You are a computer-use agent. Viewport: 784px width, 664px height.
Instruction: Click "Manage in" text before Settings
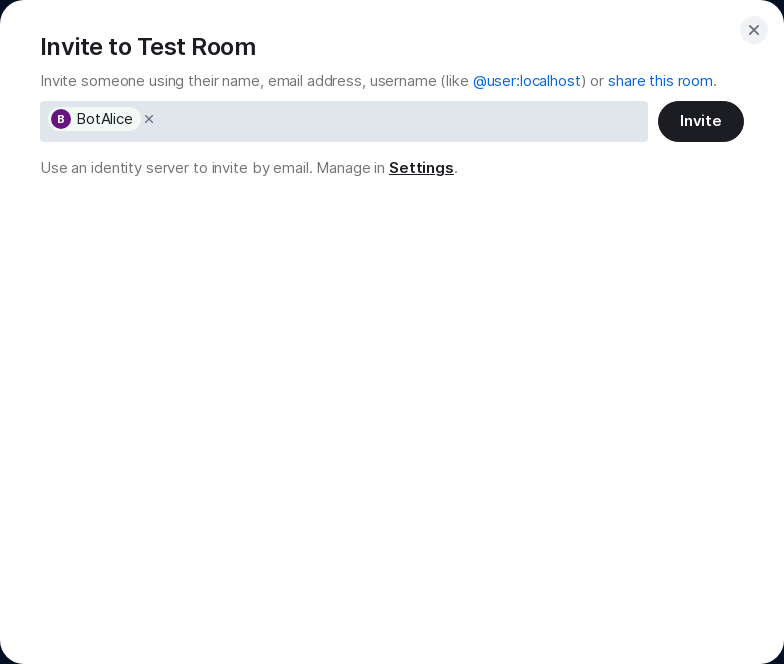350,168
